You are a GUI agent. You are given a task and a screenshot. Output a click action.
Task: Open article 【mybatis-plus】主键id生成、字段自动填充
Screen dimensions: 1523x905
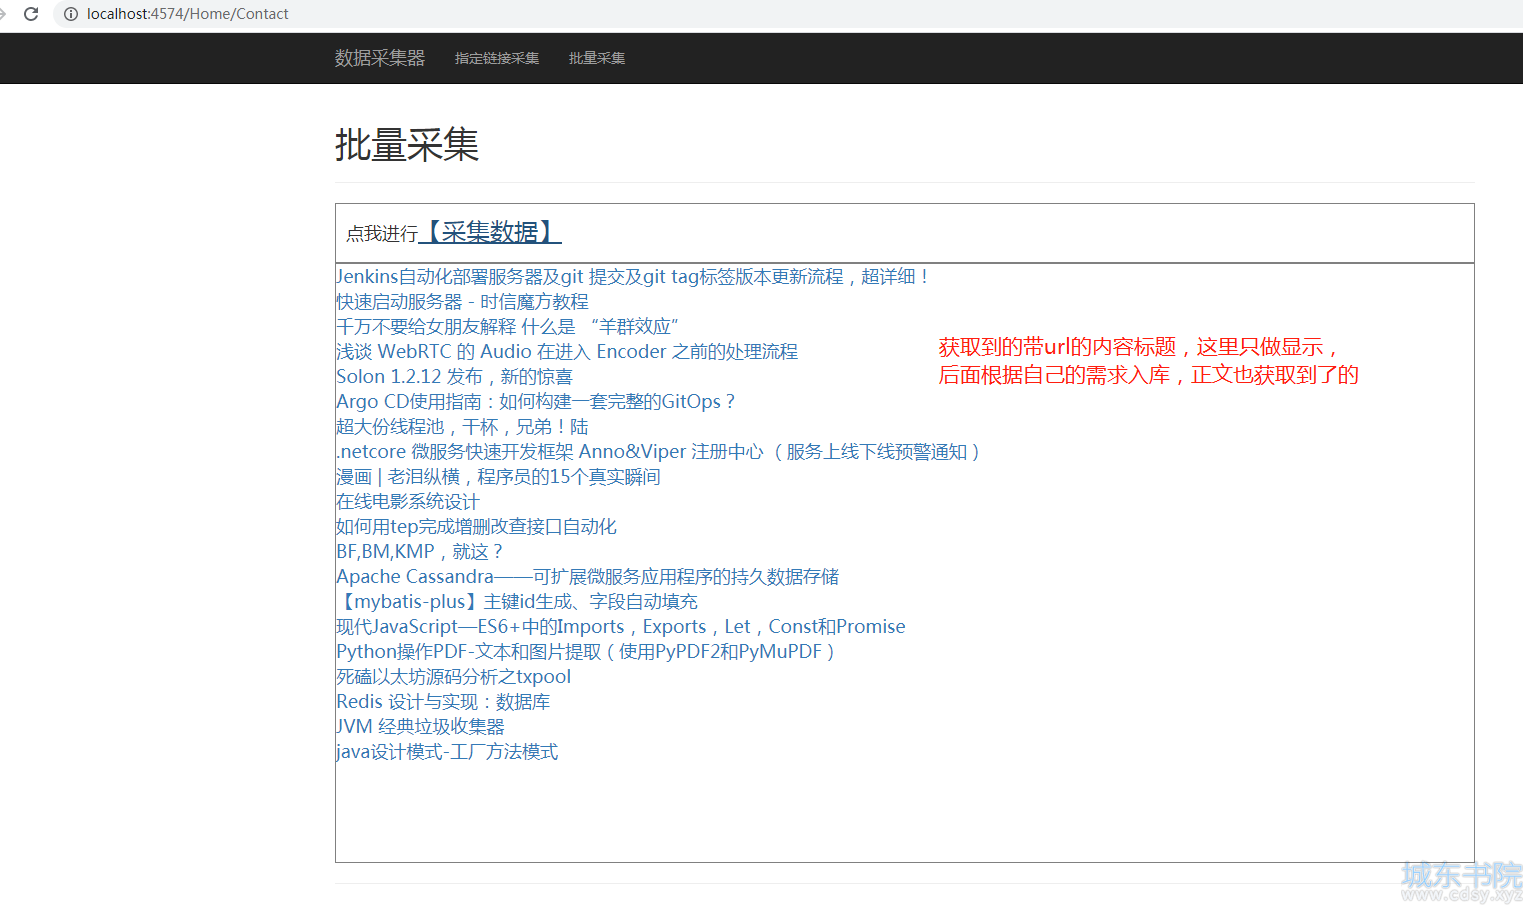517,602
